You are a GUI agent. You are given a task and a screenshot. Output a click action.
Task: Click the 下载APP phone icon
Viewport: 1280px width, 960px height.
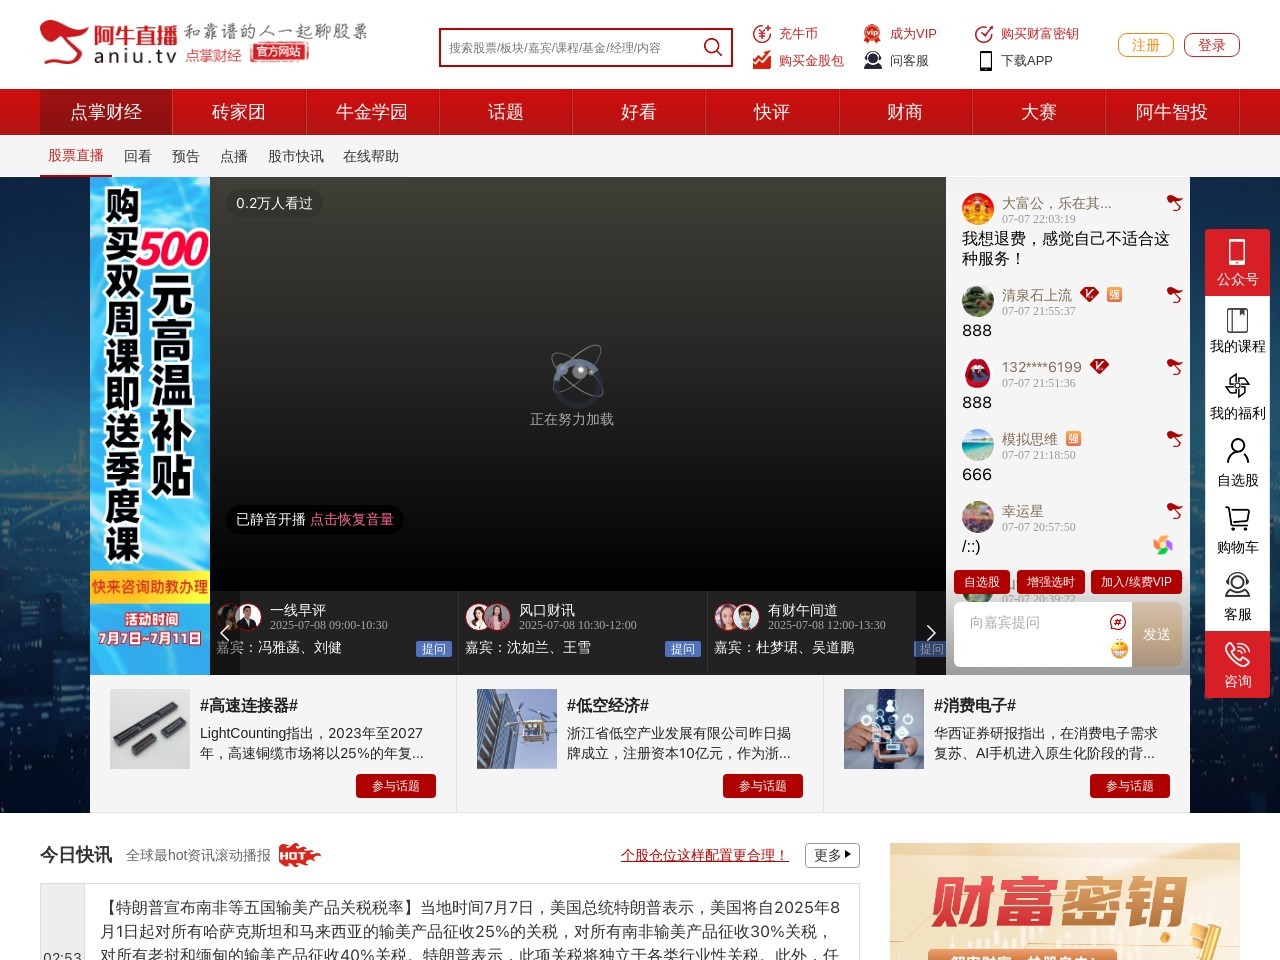click(985, 60)
